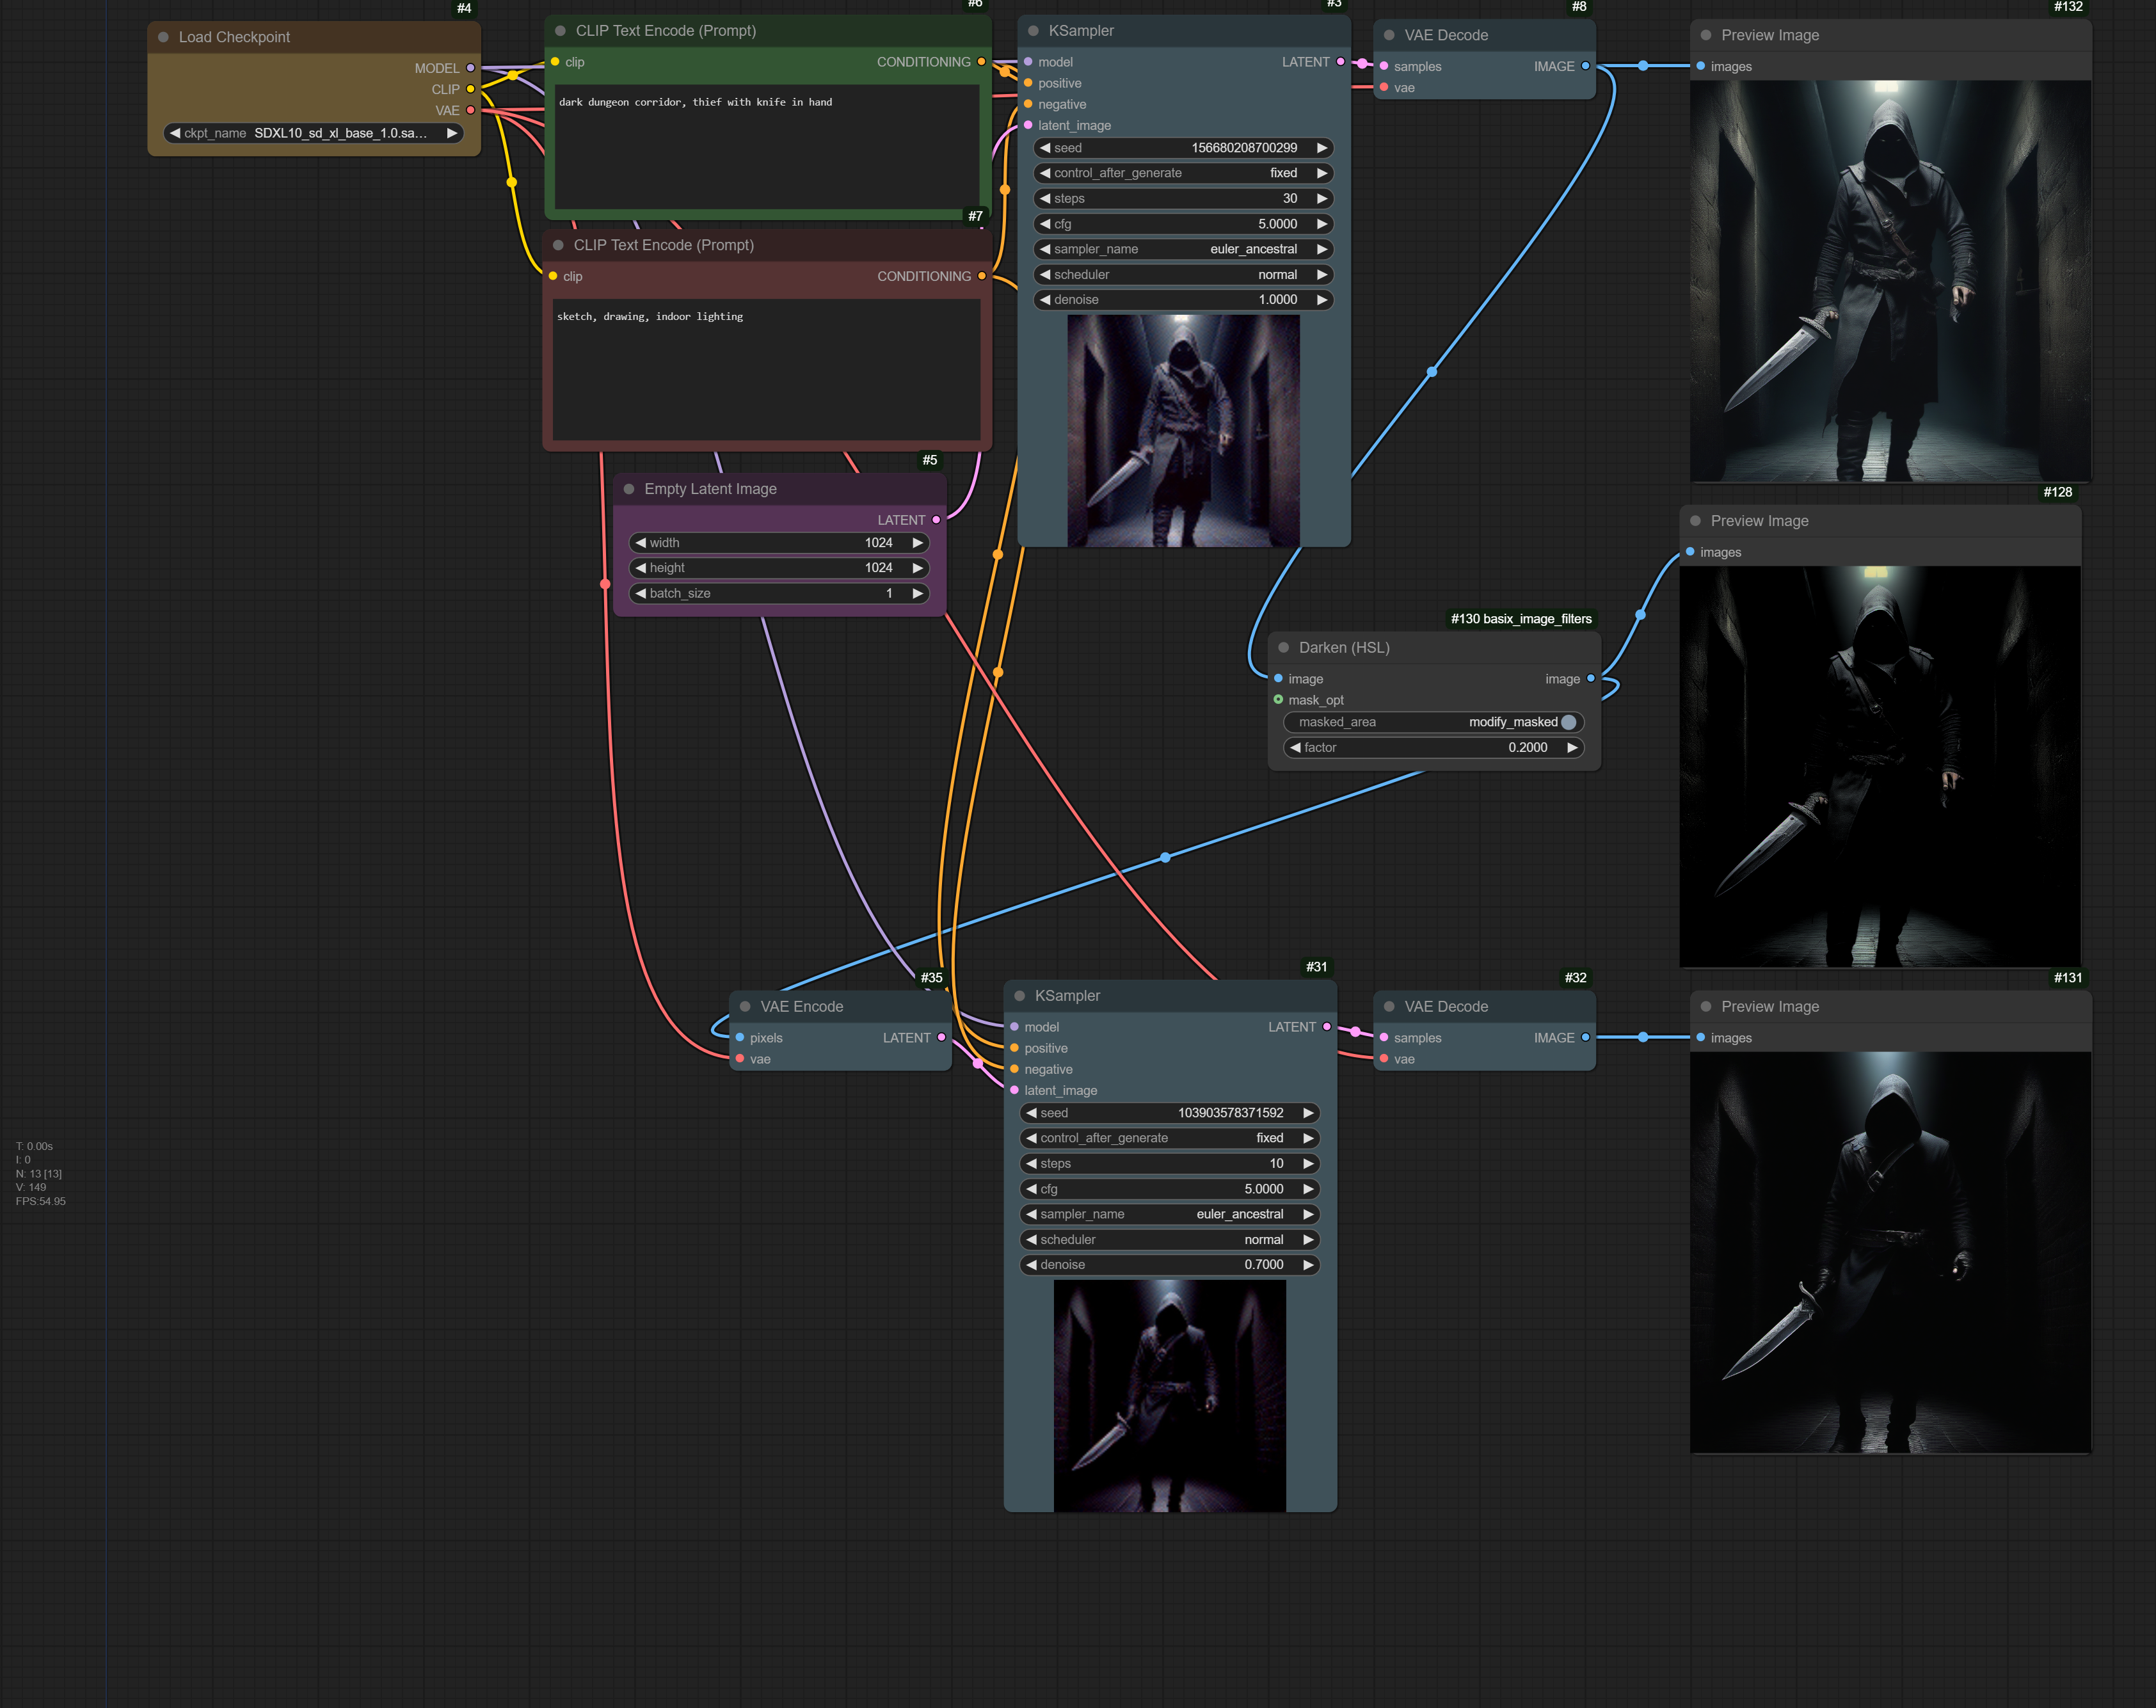Click FPS:54.95 stats readout
Viewport: 2156px width, 1708px height.
click(40, 1201)
